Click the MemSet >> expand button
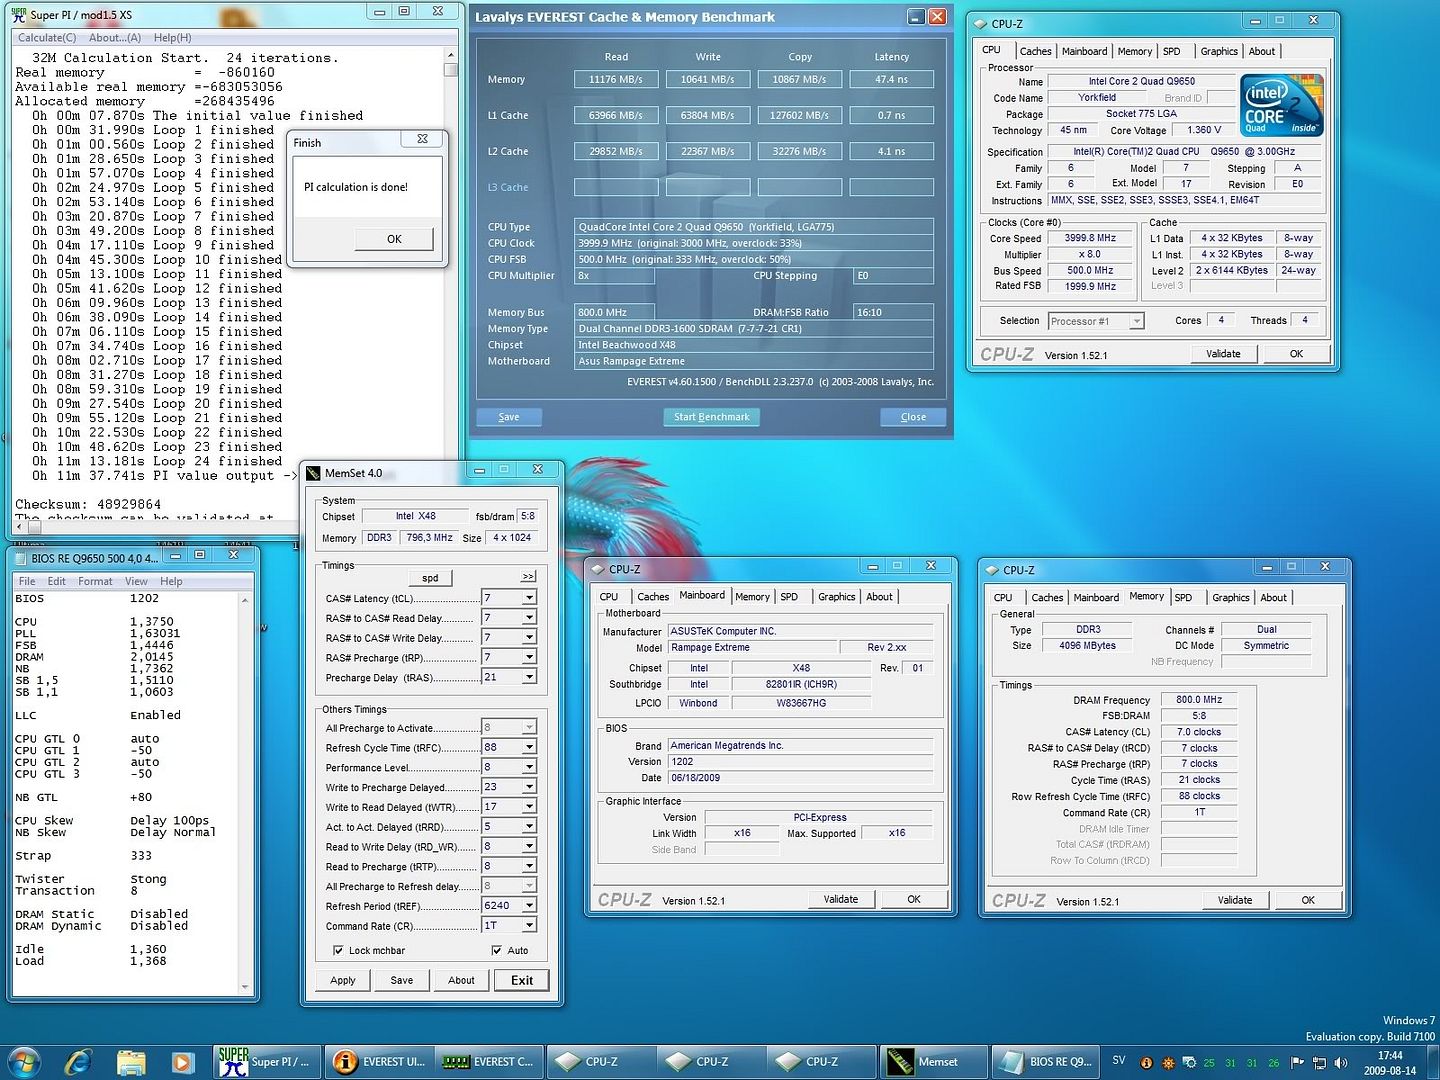 pyautogui.click(x=528, y=577)
